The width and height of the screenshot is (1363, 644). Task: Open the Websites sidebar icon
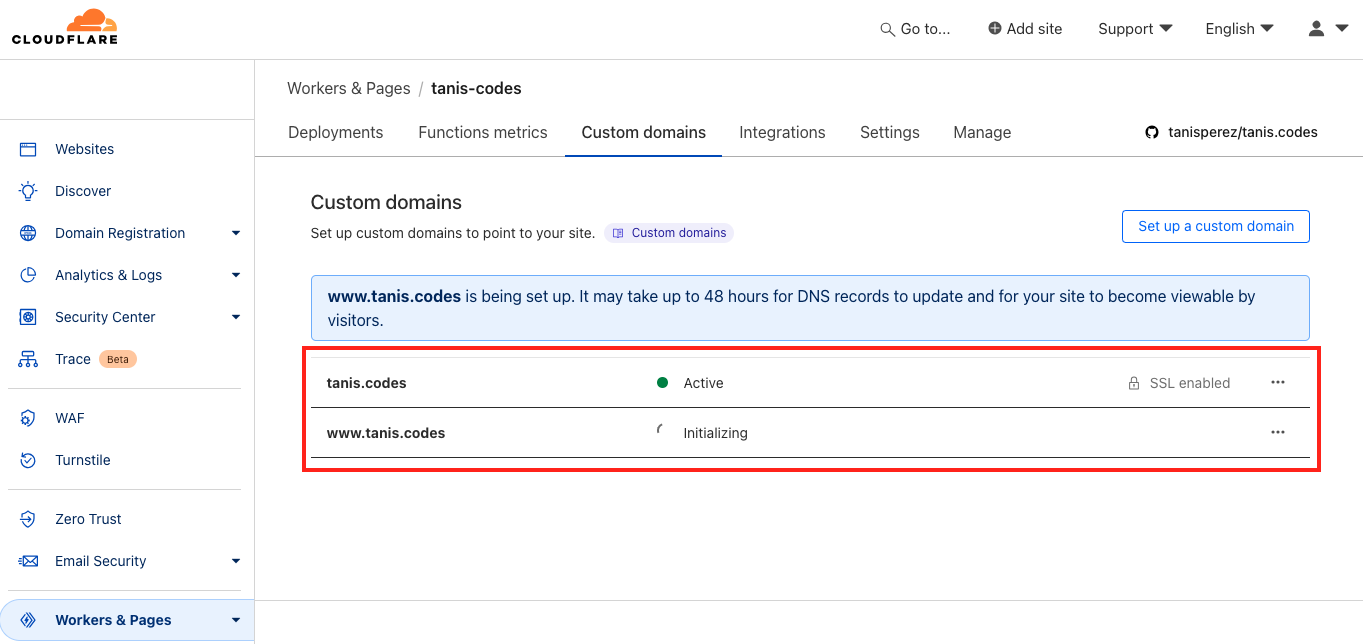pos(28,149)
